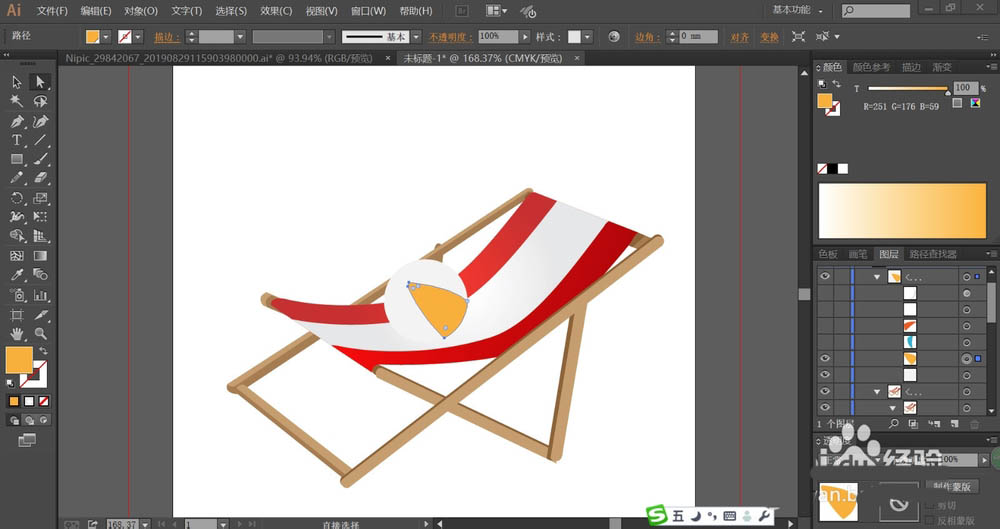Open the 对象(O) menu
The image size is (1000, 529).
(x=140, y=11)
